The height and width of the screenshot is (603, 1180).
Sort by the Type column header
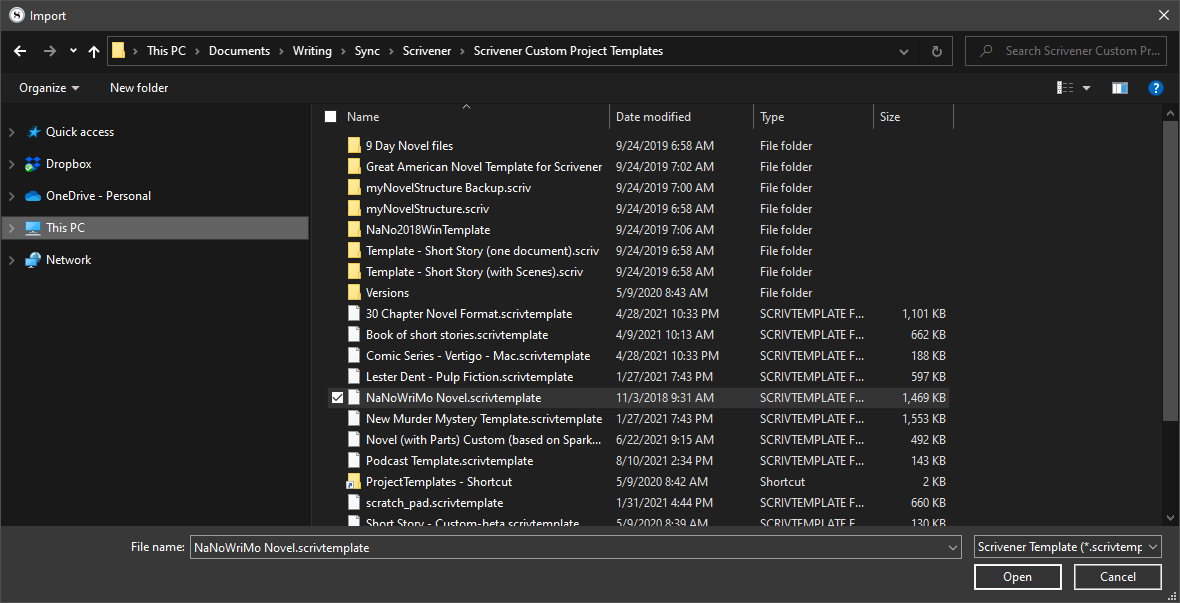pyautogui.click(x=772, y=117)
